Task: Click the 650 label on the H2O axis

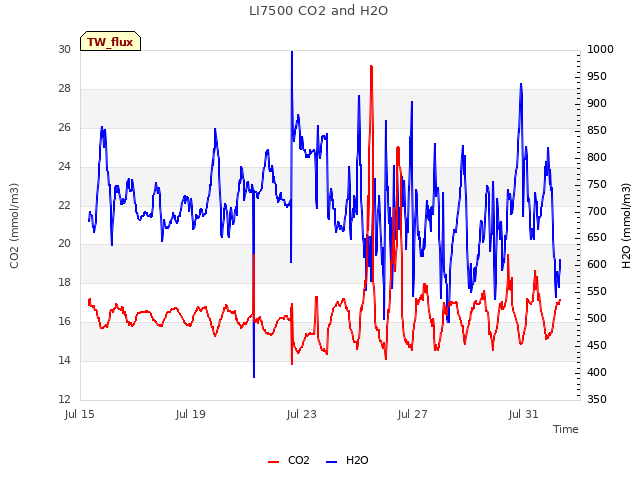Action: (x=597, y=238)
